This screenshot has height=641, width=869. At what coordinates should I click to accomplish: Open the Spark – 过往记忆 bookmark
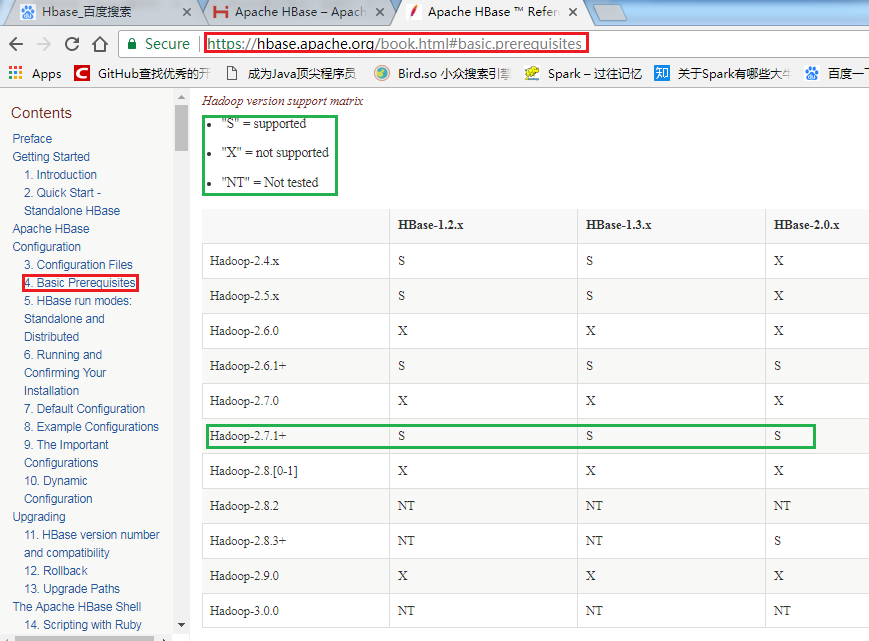584,74
